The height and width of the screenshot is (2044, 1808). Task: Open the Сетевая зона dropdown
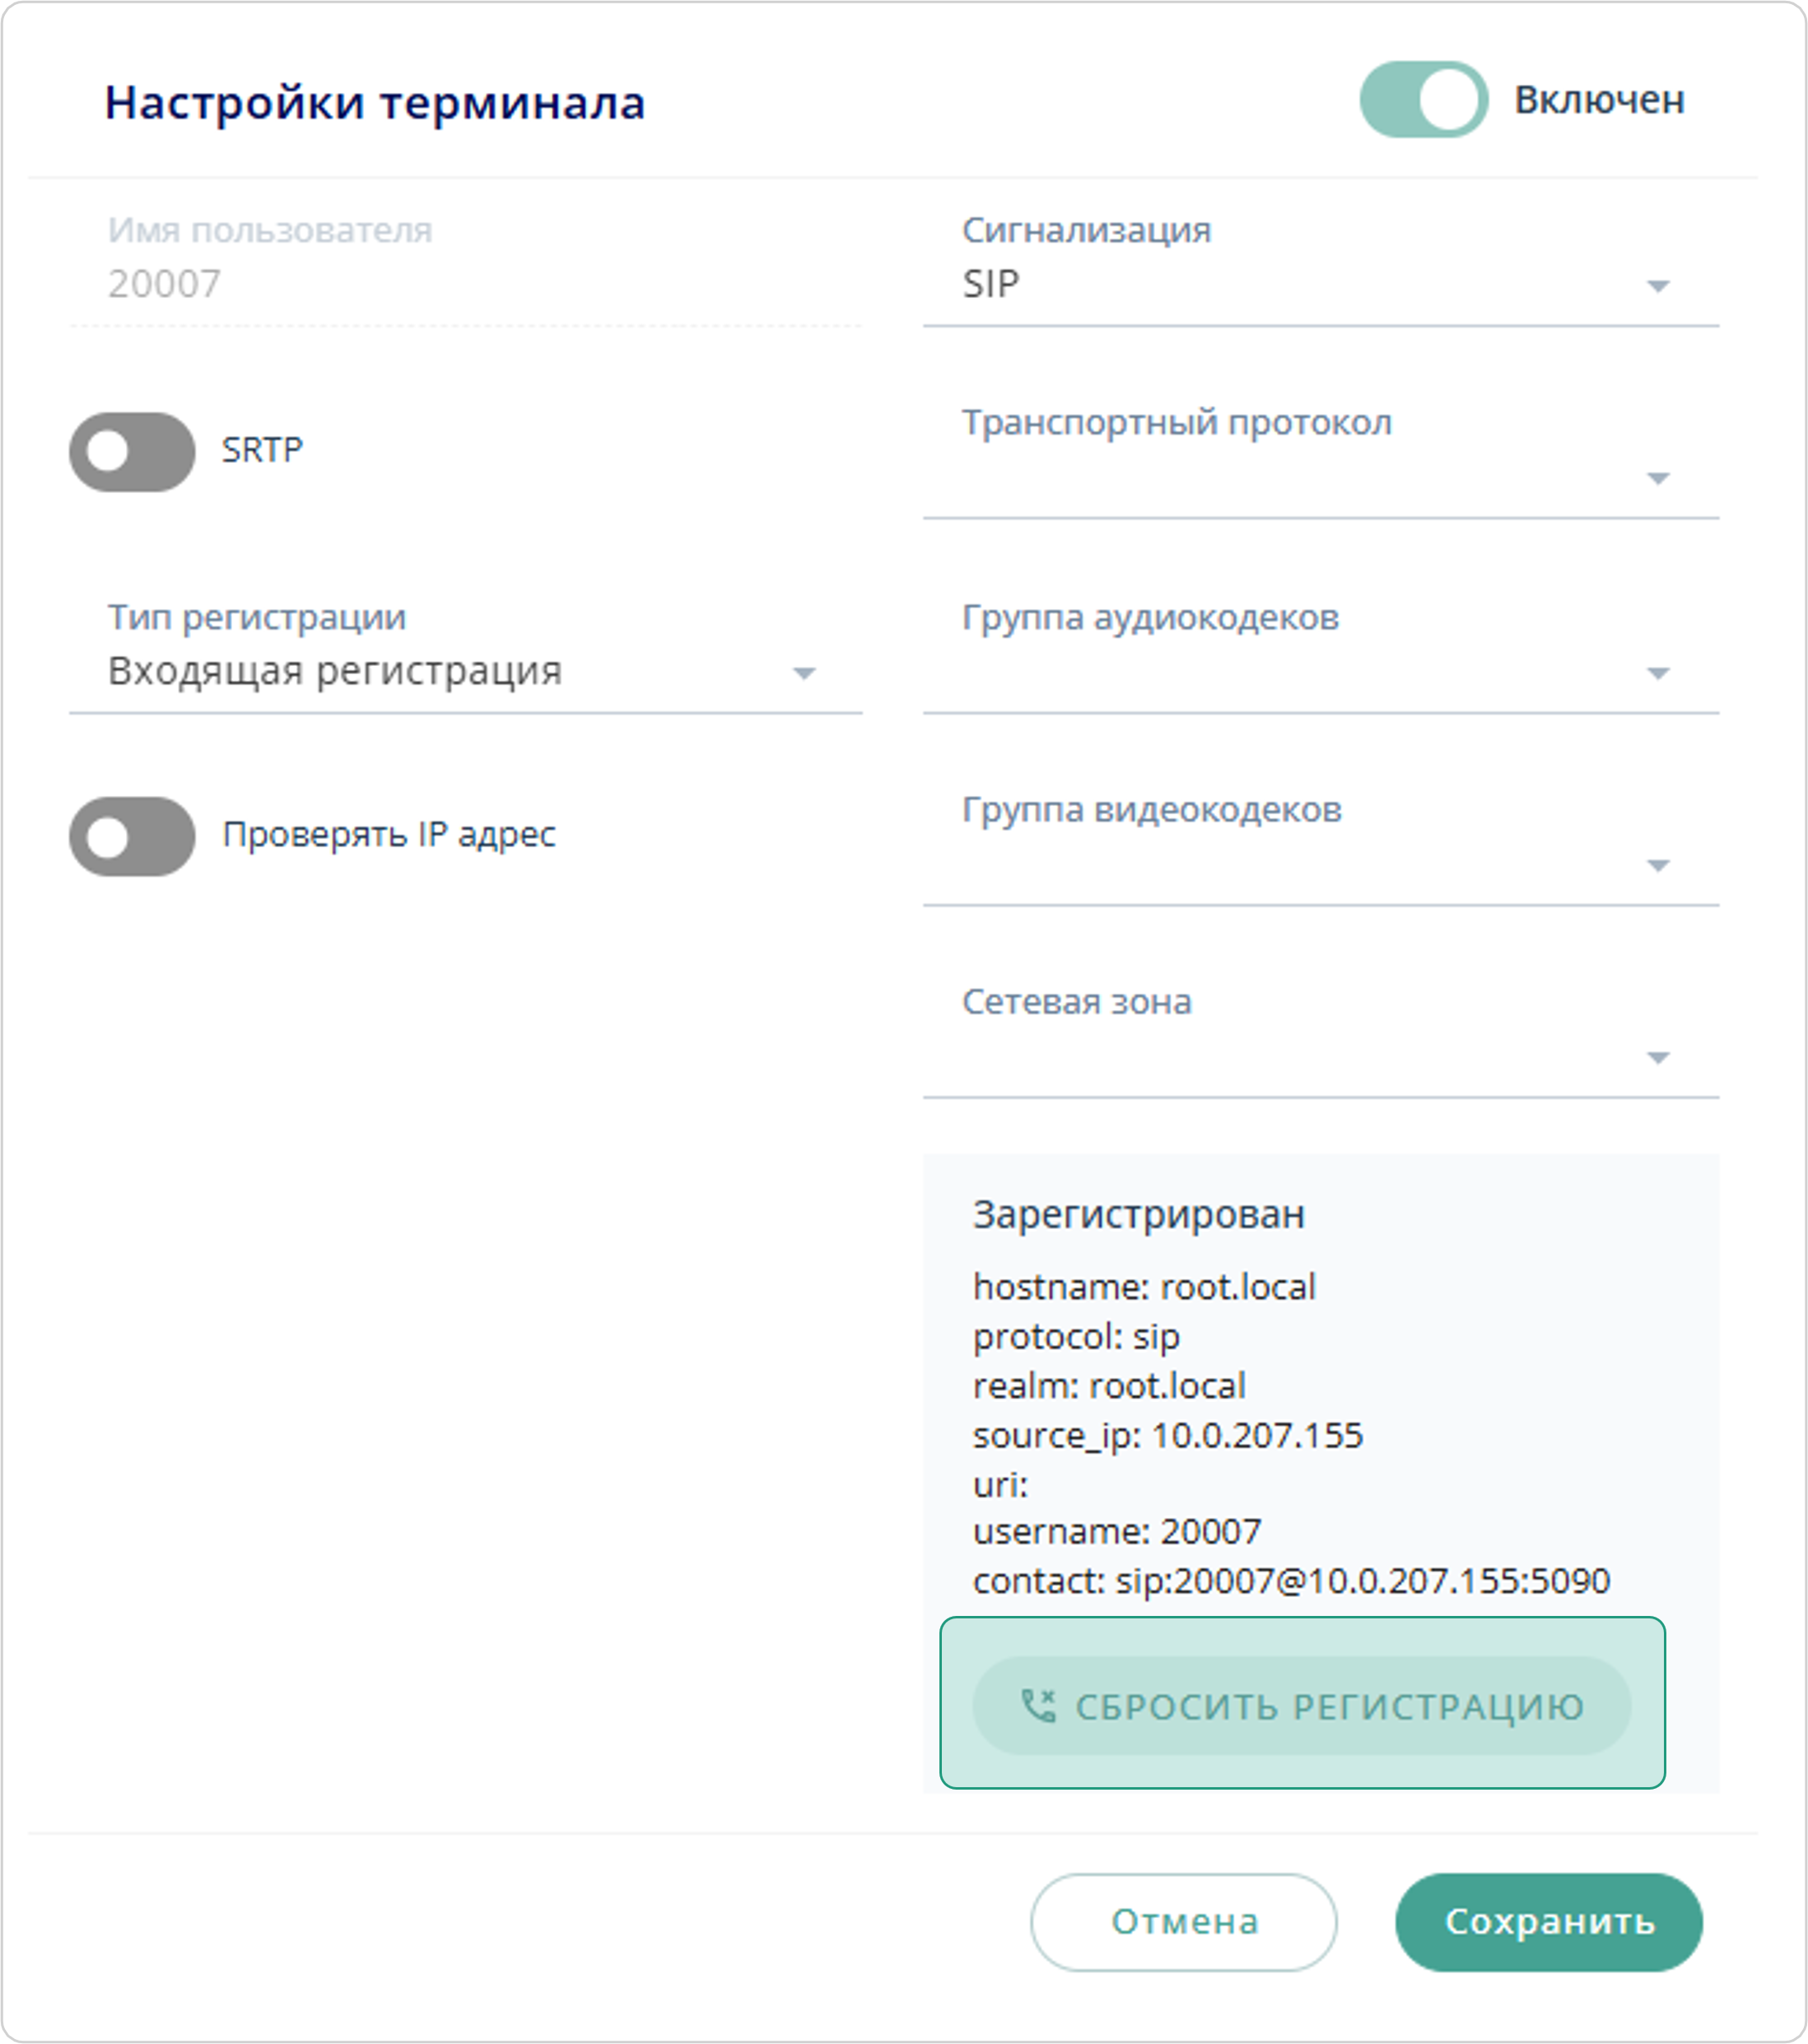point(1657,1058)
